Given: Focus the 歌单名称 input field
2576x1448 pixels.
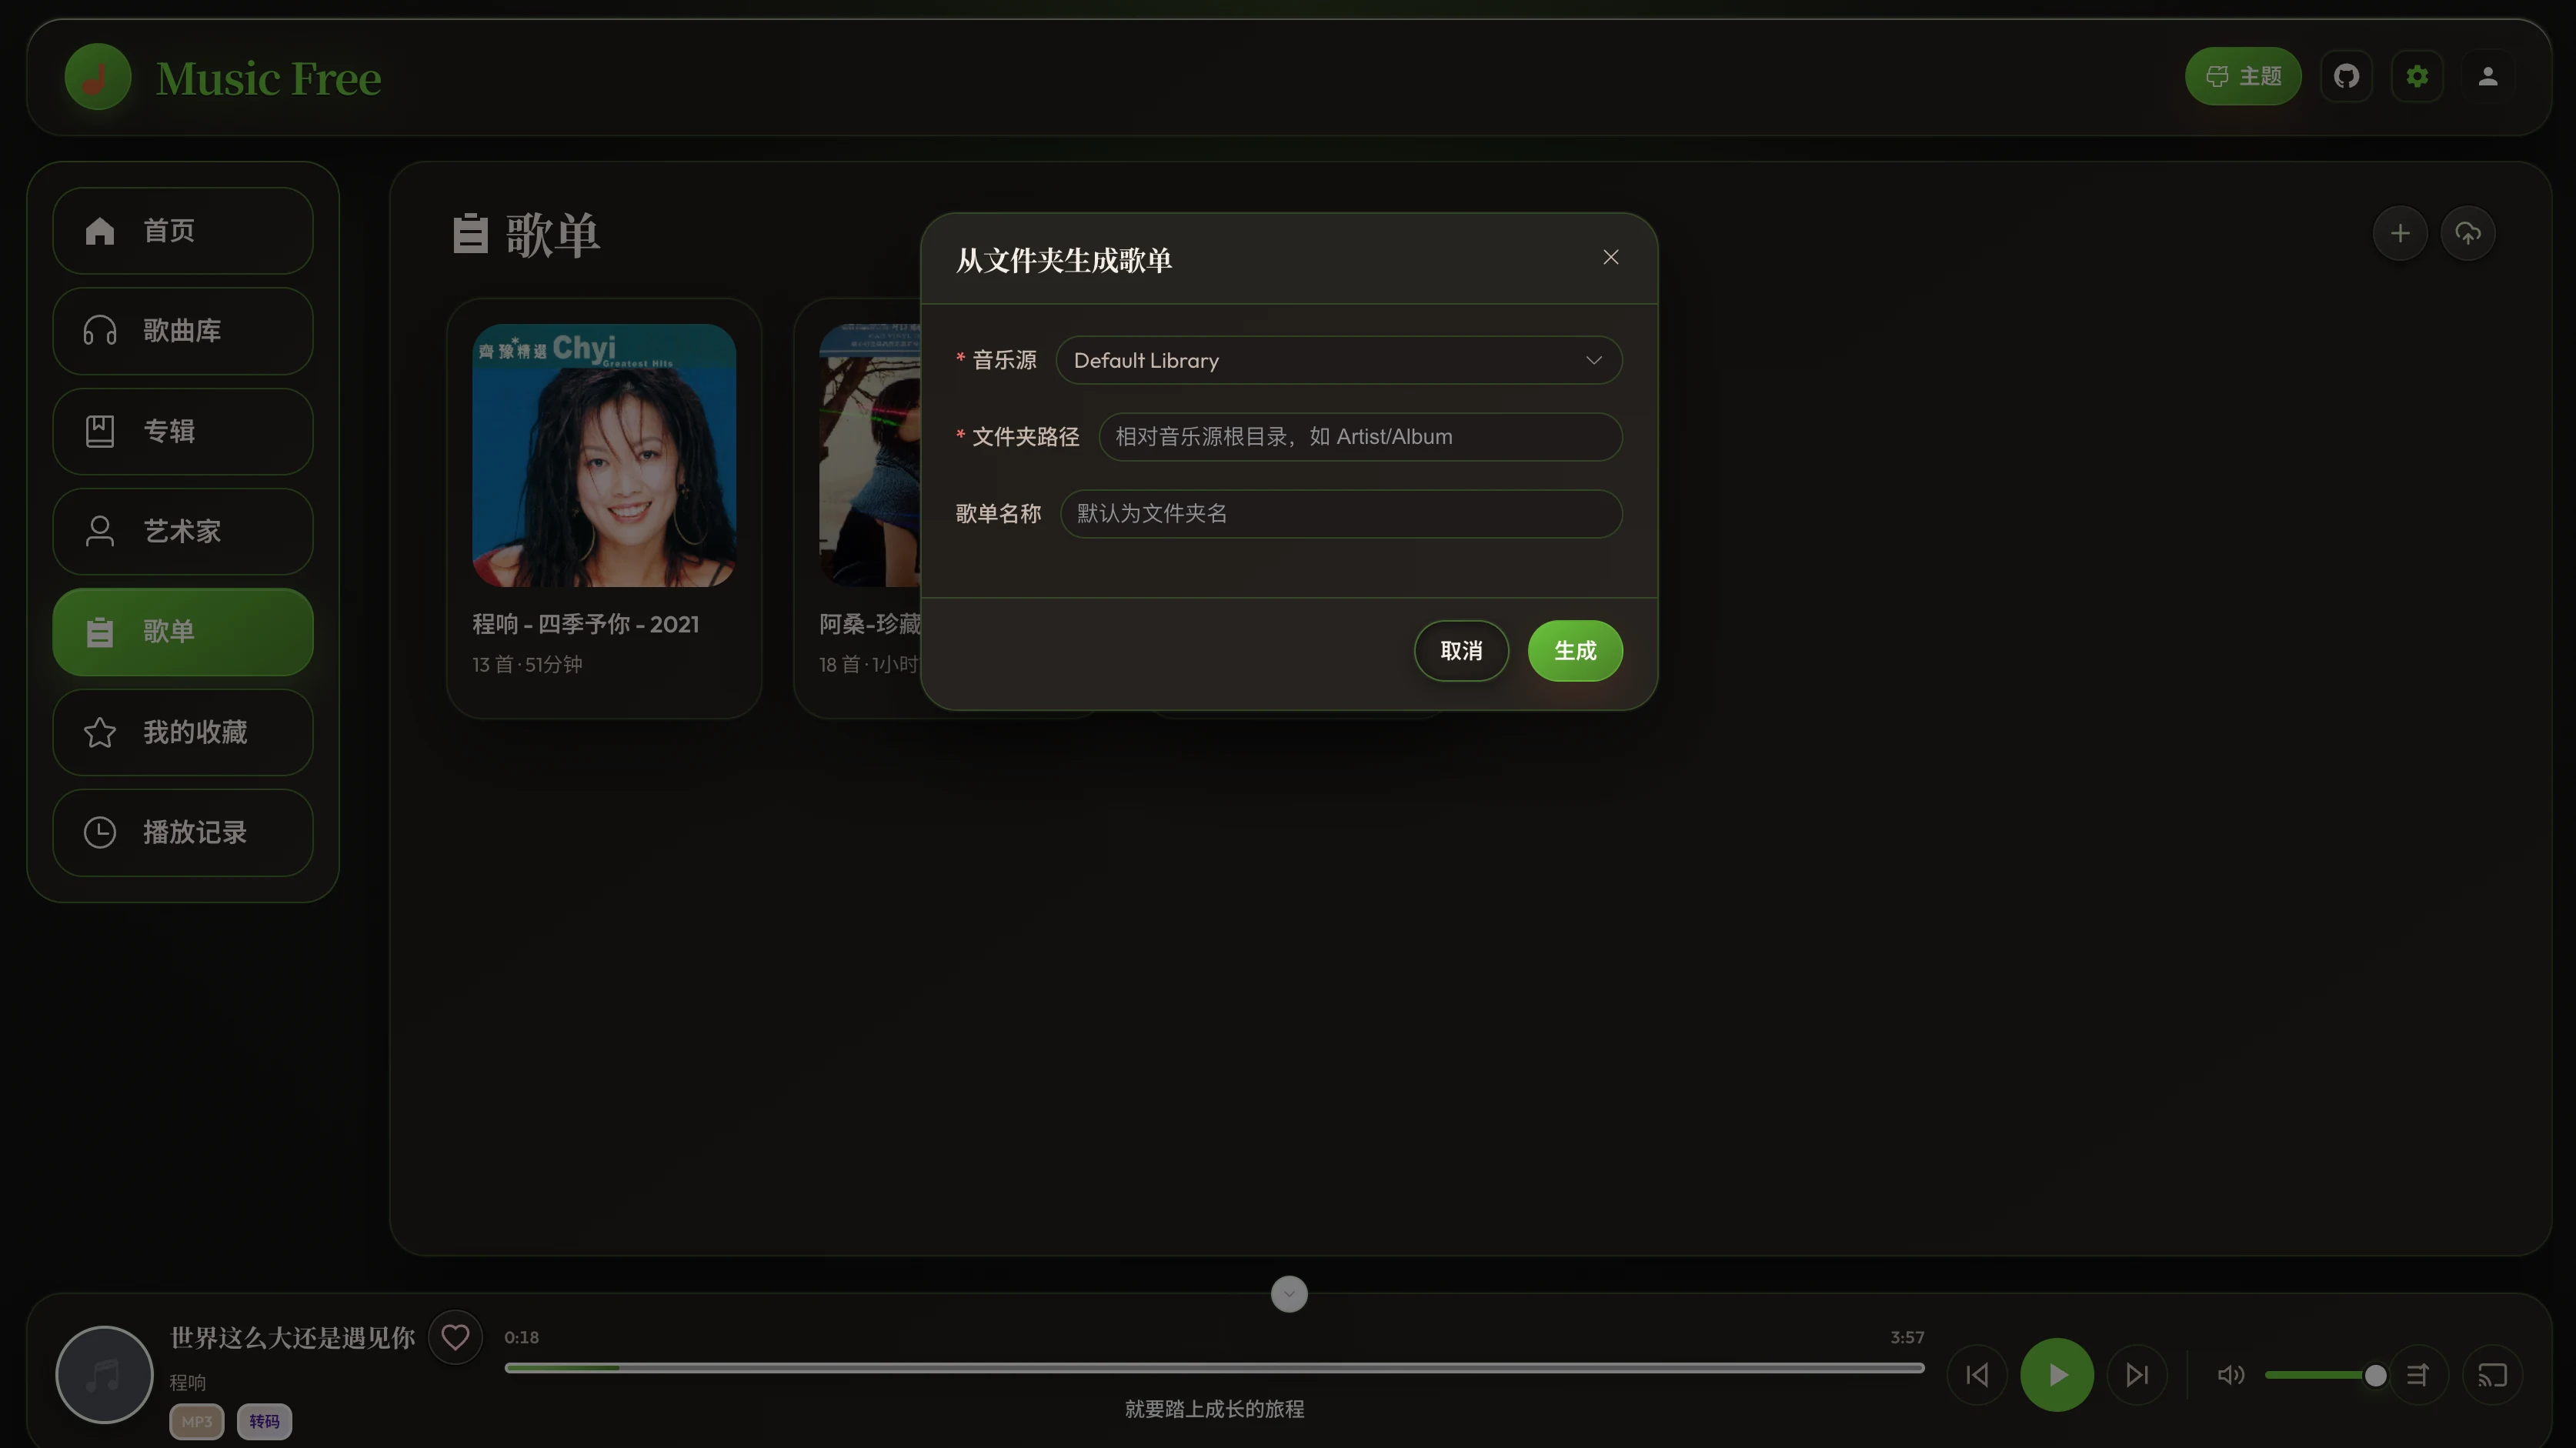Looking at the screenshot, I should [1341, 514].
